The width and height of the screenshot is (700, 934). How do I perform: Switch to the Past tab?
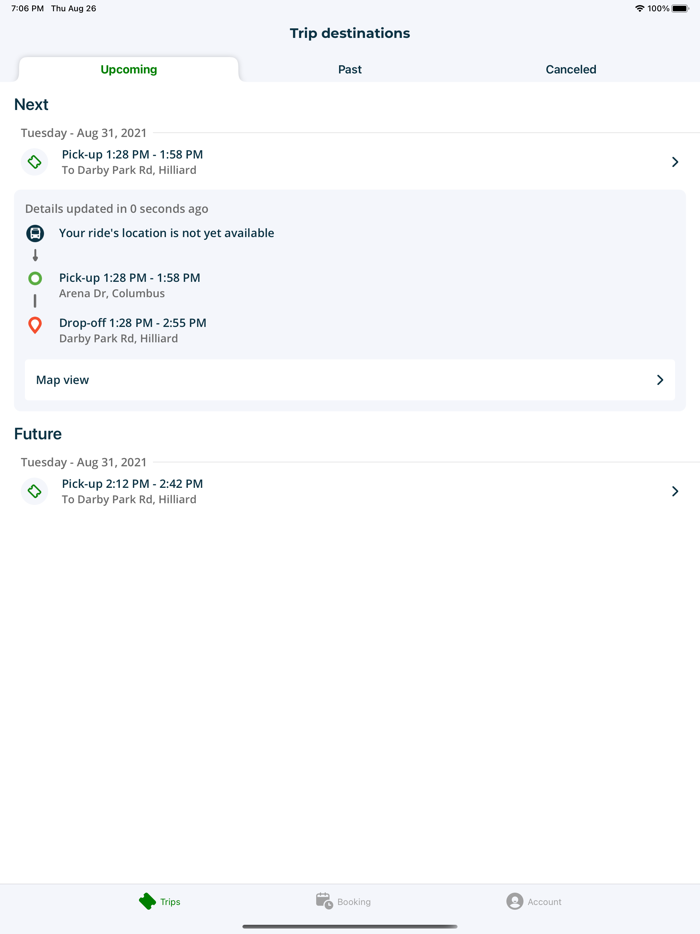coord(350,69)
